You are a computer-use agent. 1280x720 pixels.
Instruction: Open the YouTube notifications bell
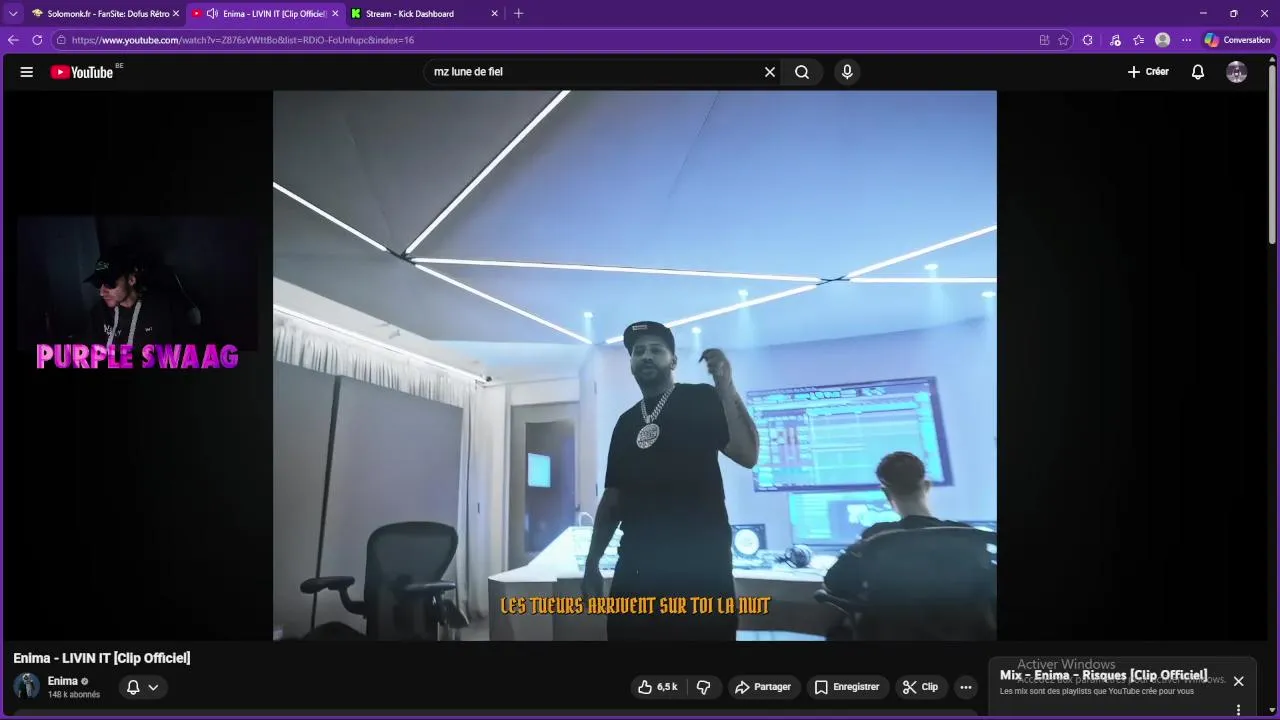[1198, 72]
